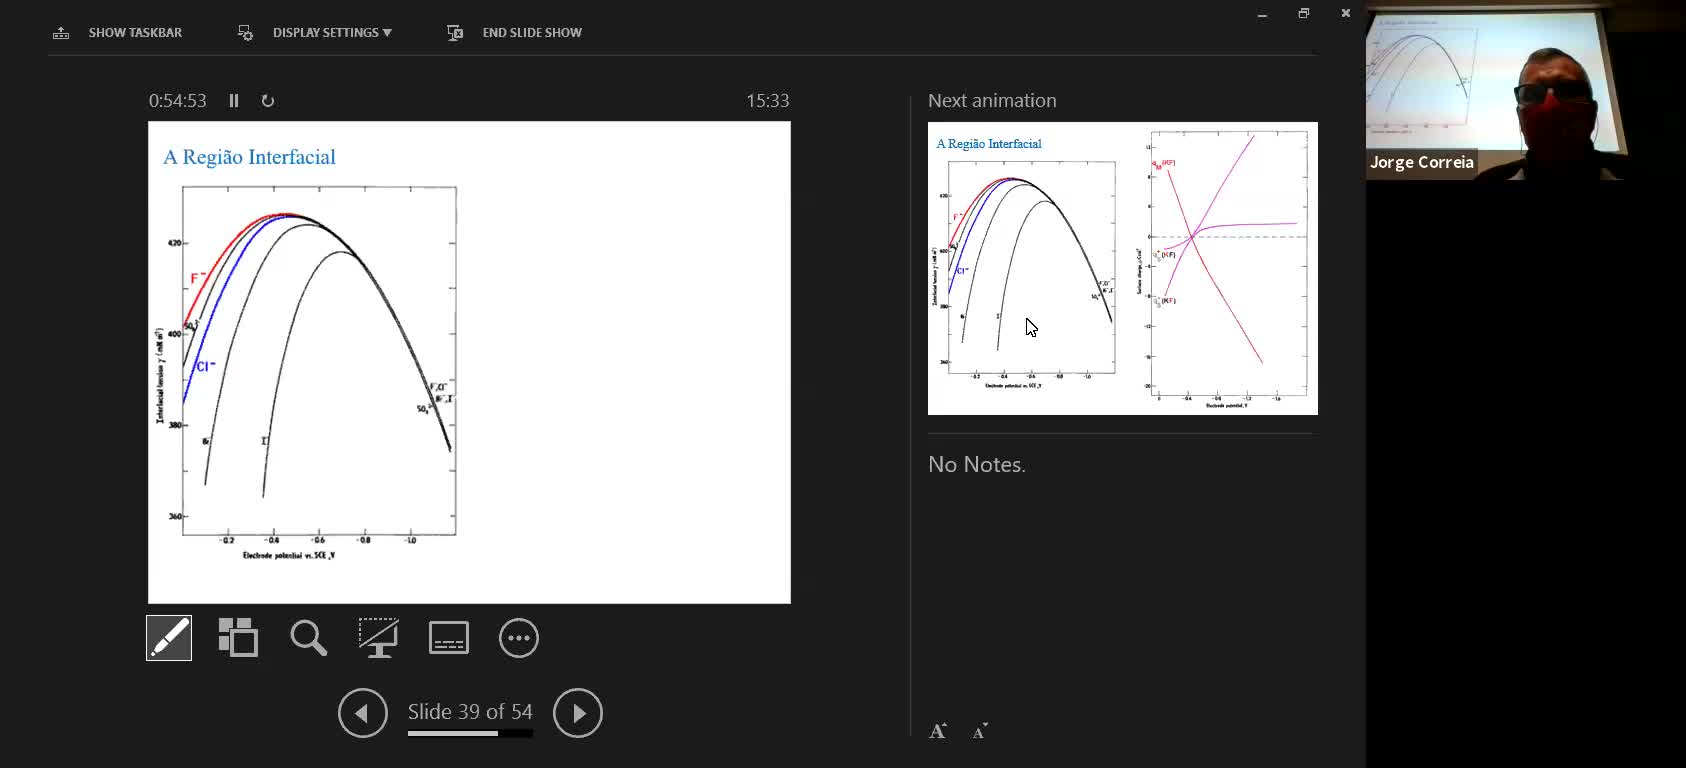
Task: Decrease the notes text size
Action: pos(980,731)
